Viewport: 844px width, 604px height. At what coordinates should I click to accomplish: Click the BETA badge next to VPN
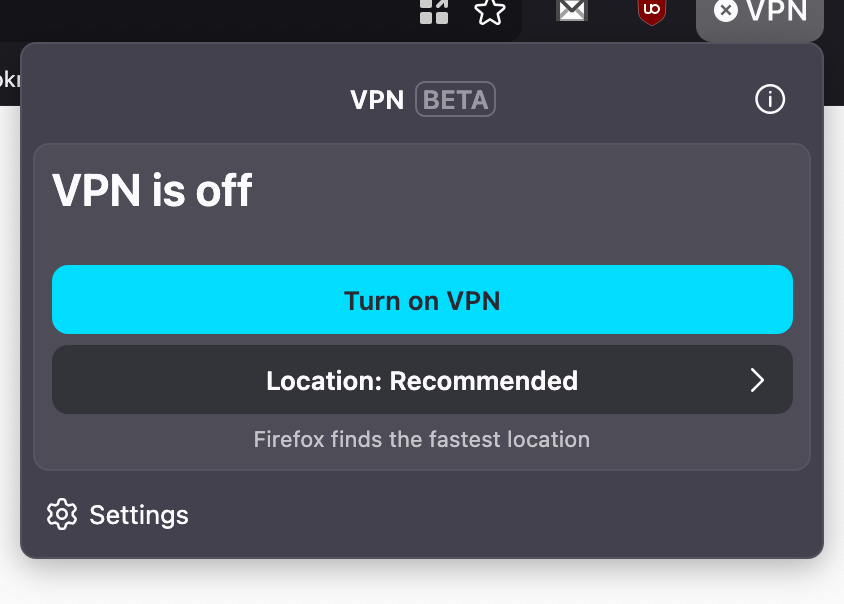[x=455, y=99]
